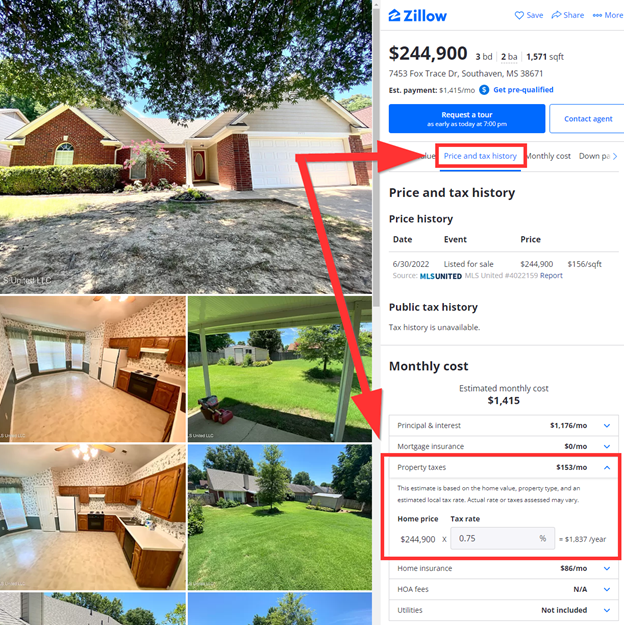Click the MLS United source logo

point(441,276)
